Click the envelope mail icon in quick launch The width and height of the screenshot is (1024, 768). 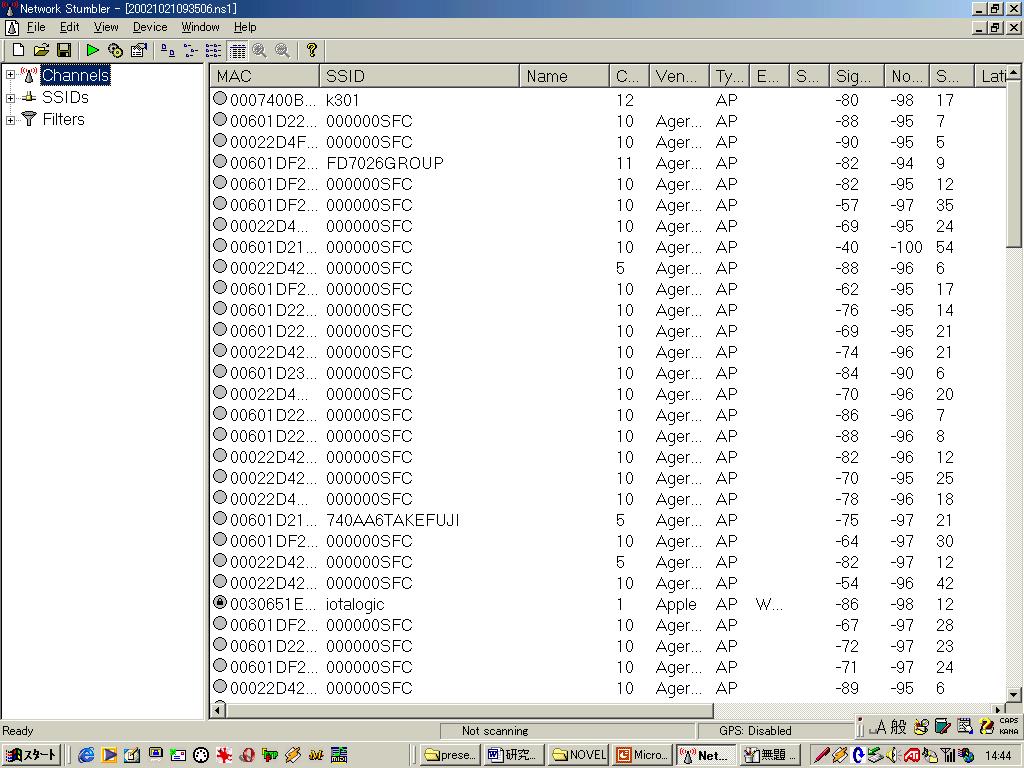pos(178,755)
